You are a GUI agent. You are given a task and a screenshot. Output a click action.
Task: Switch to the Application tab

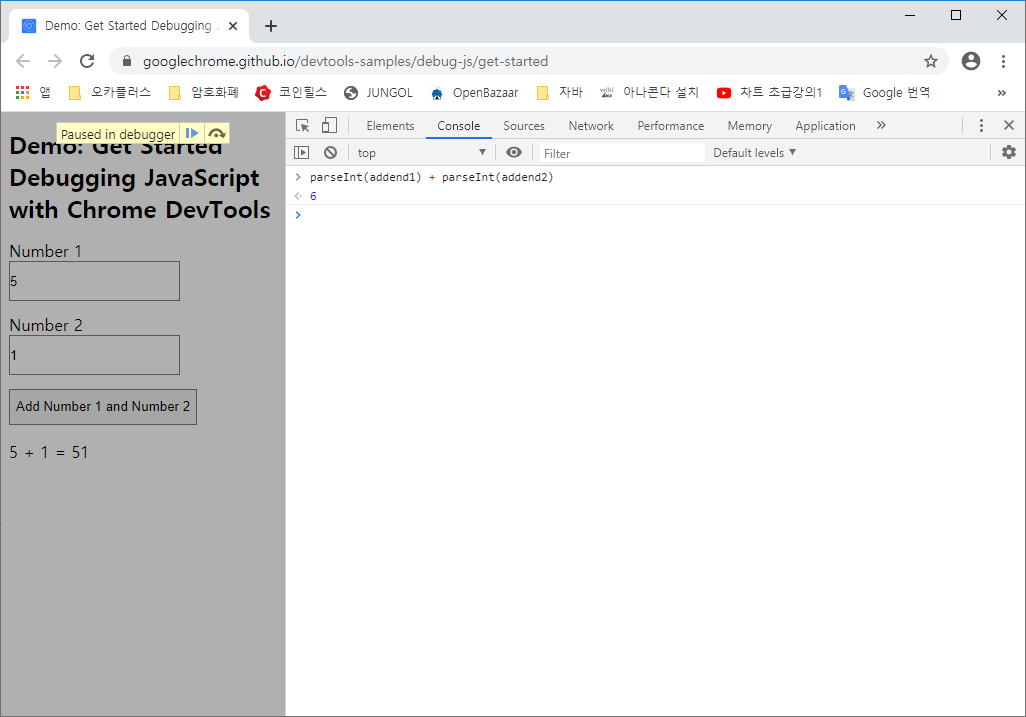click(825, 126)
